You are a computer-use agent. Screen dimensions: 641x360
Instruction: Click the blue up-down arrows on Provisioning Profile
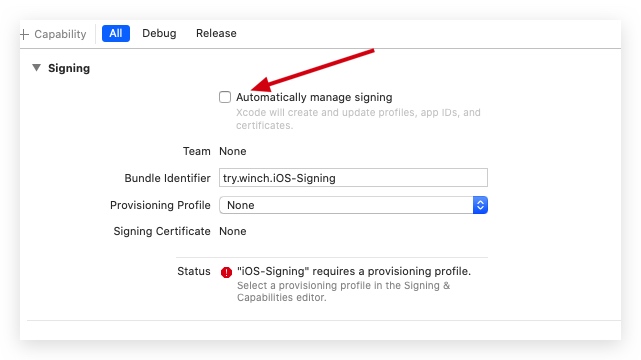click(480, 205)
